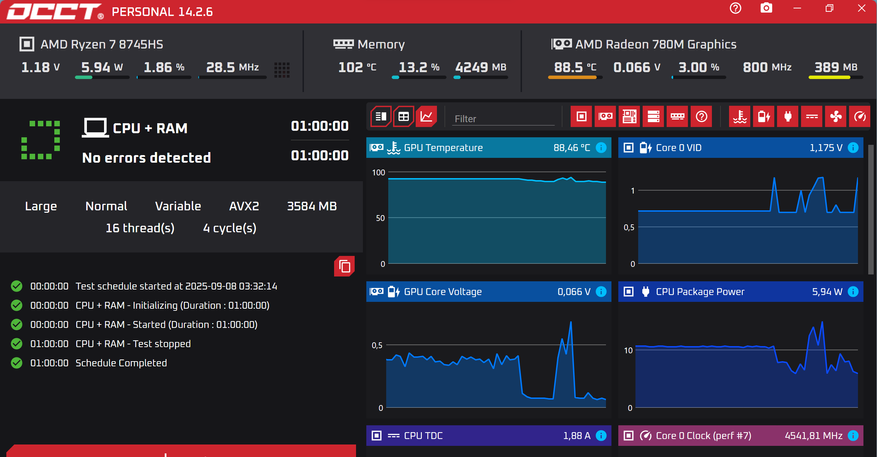
Task: Click the memory usage 13.2 % bar
Action: coord(419,77)
